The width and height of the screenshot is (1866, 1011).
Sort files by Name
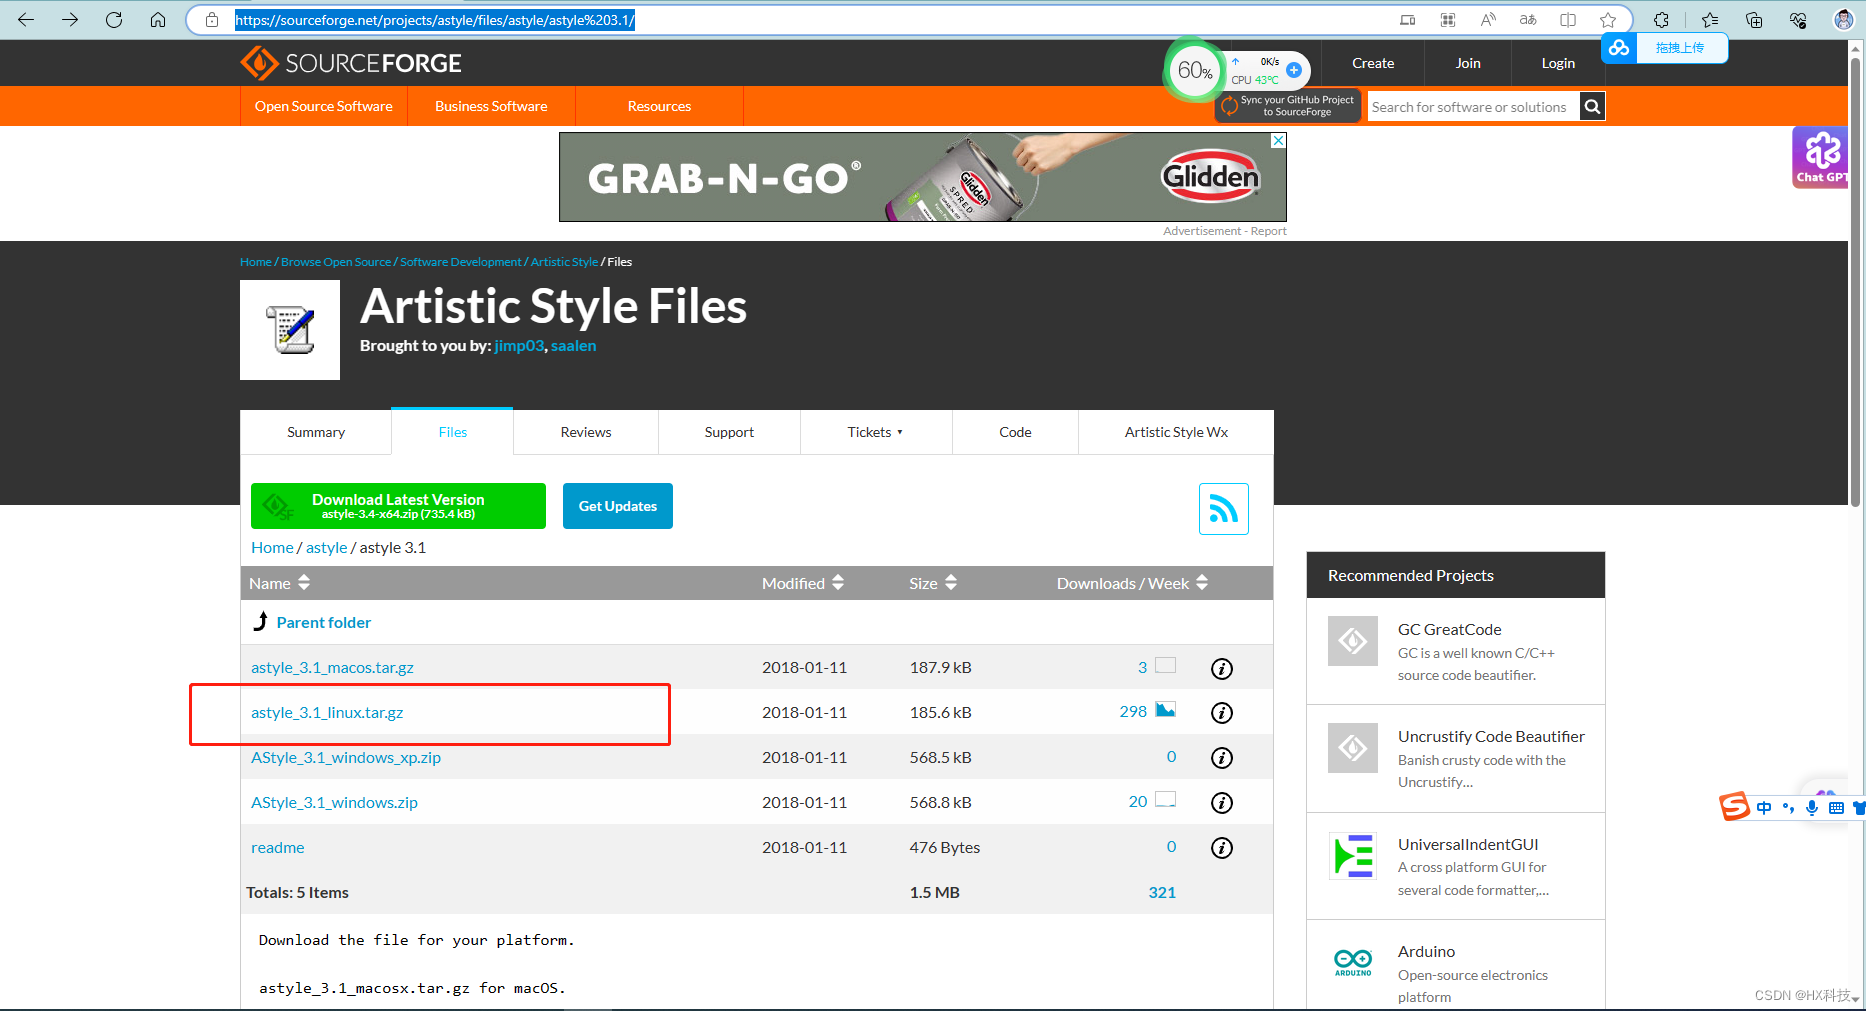click(280, 583)
